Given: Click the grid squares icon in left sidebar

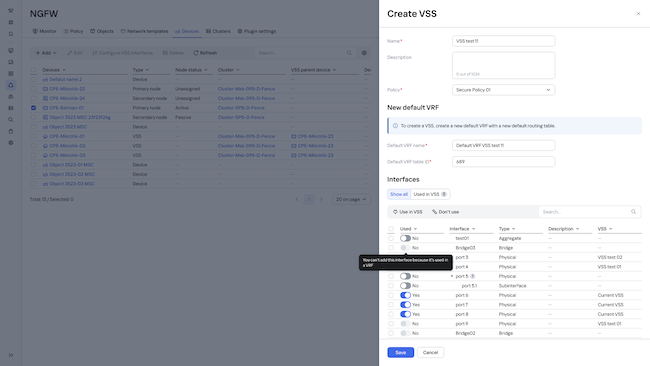Looking at the screenshot, I should [11, 73].
